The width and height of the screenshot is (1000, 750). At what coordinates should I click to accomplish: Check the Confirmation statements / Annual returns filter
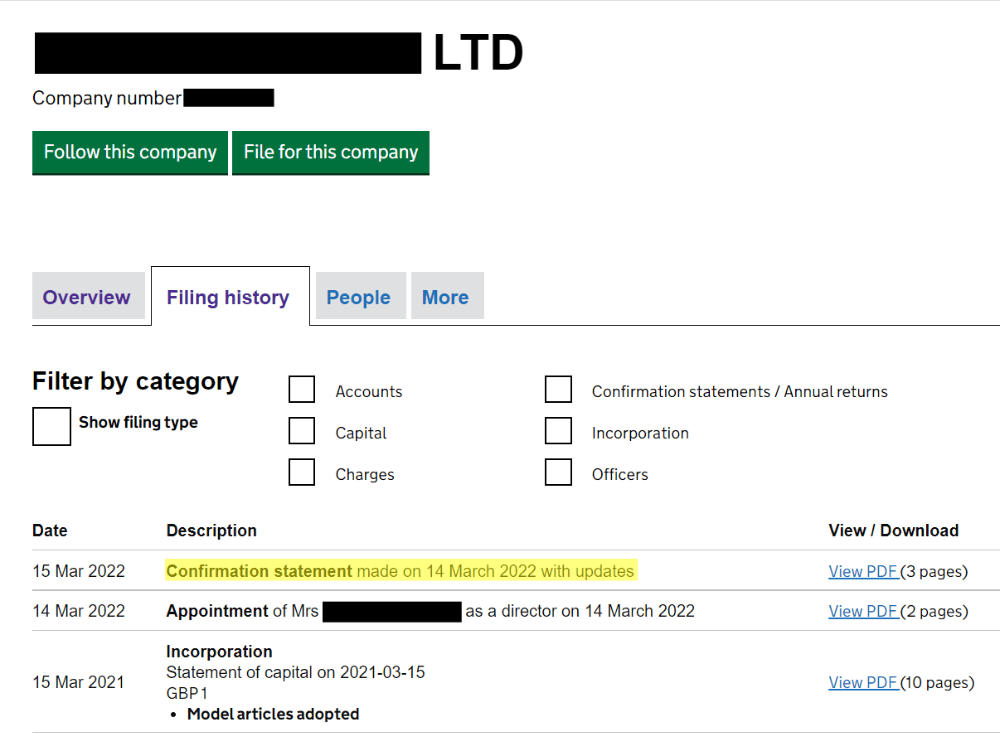[559, 389]
